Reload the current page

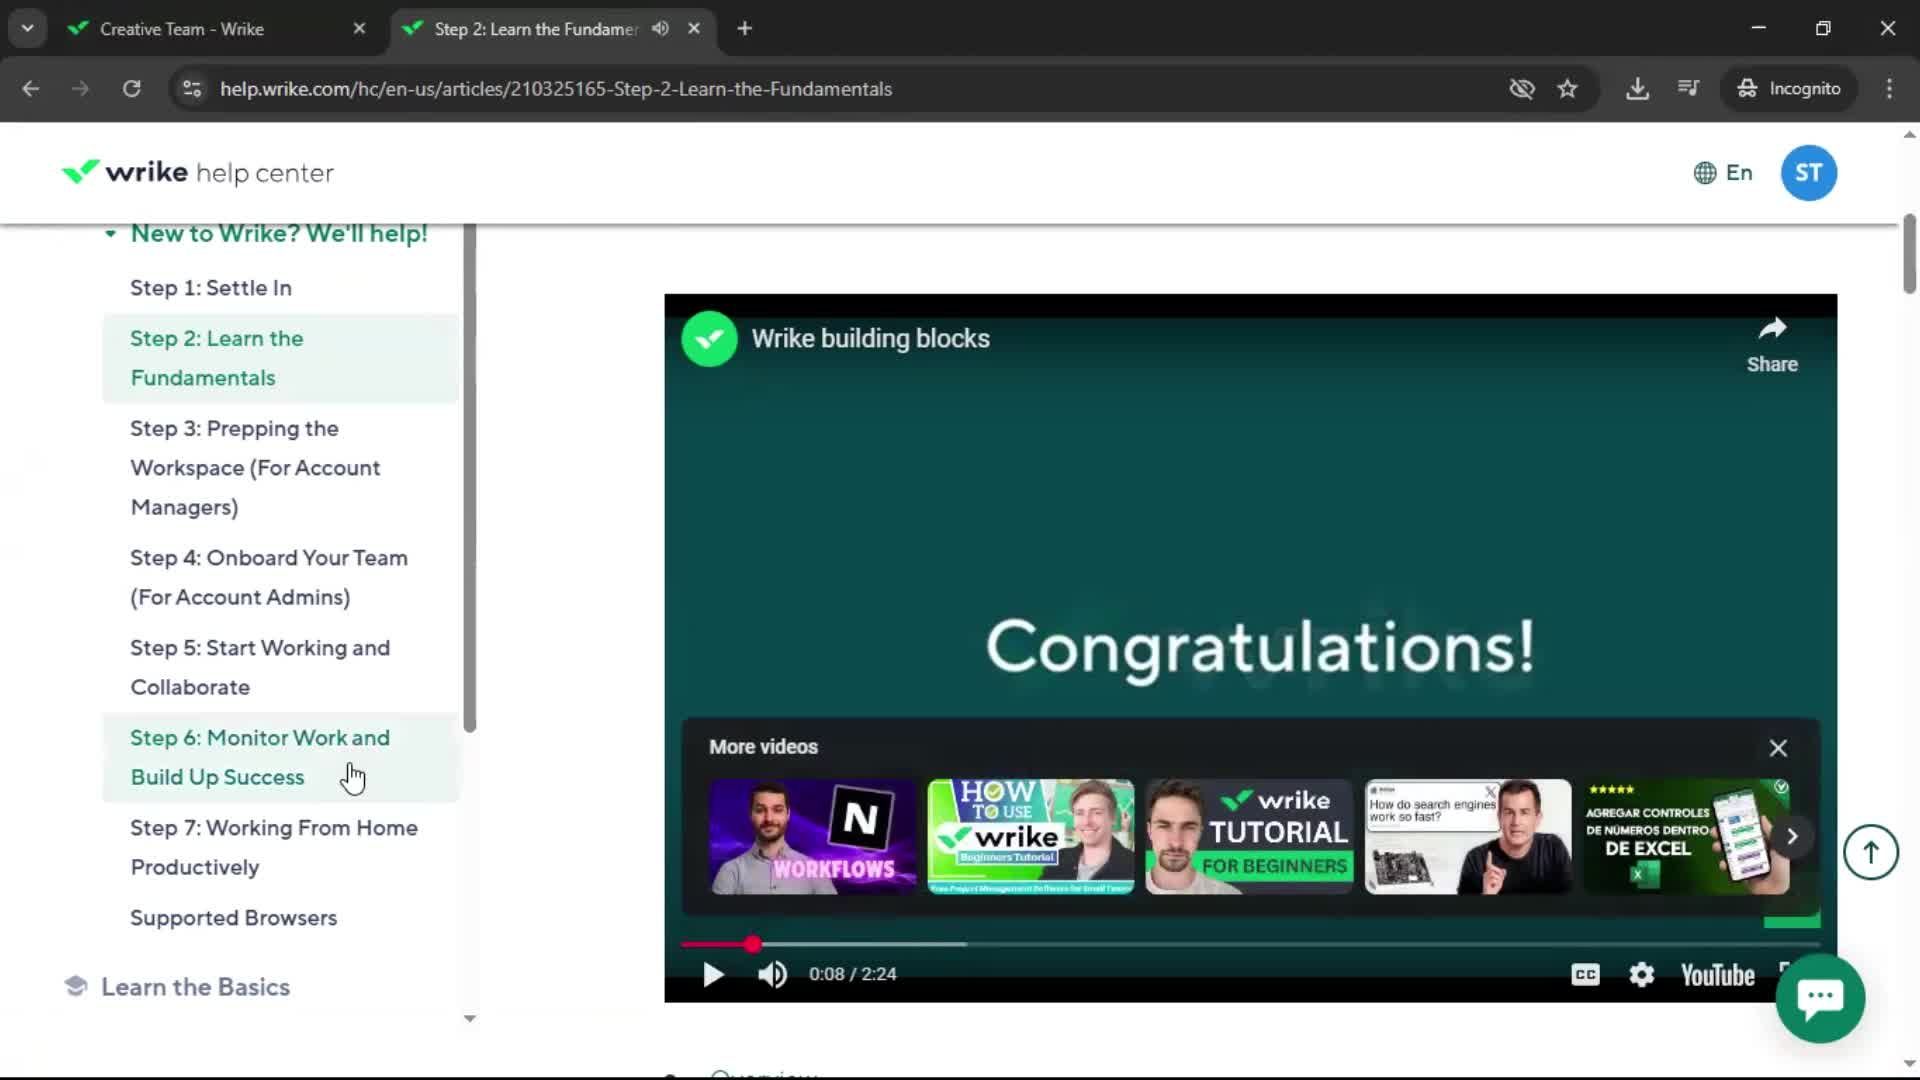(x=131, y=89)
